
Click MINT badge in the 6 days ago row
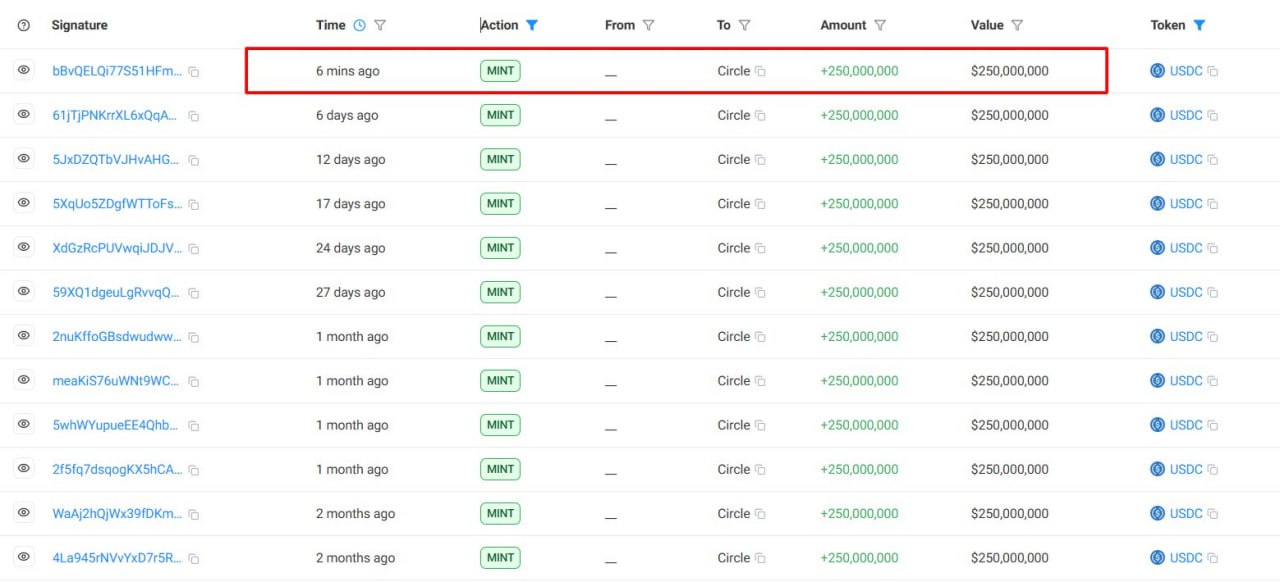click(x=500, y=115)
